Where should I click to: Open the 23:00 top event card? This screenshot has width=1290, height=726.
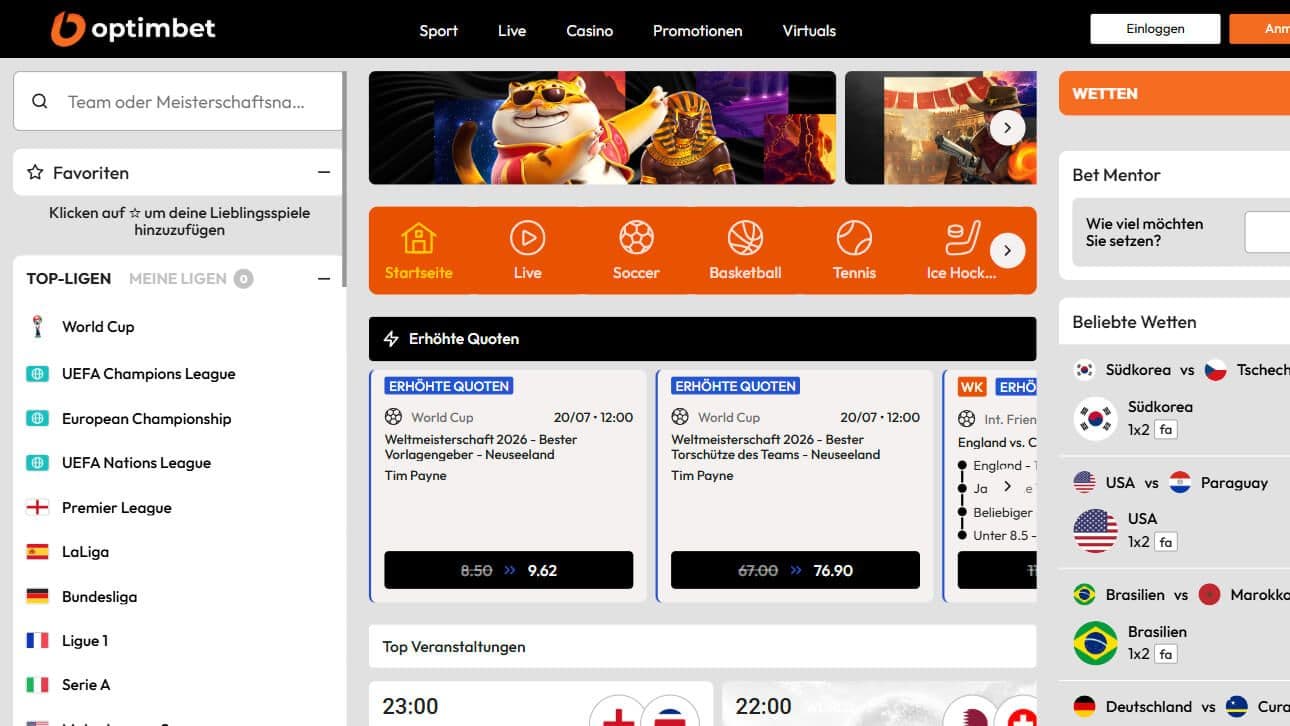pos(541,704)
